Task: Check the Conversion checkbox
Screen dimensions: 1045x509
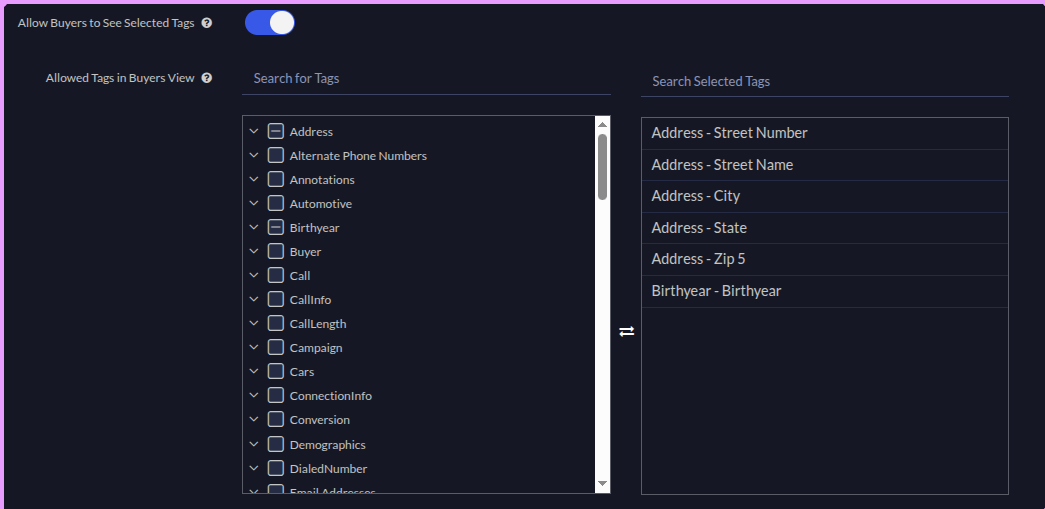Action: pos(276,419)
